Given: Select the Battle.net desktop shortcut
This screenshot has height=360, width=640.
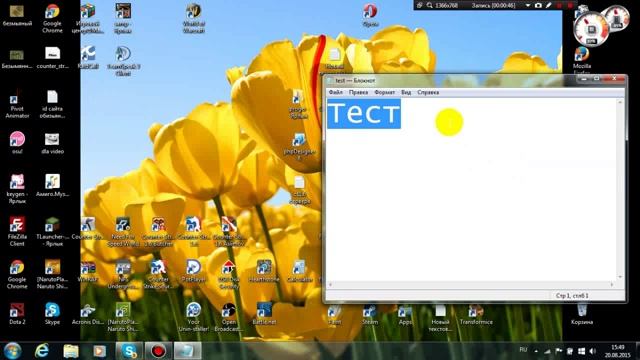Looking at the screenshot, I should (264, 314).
